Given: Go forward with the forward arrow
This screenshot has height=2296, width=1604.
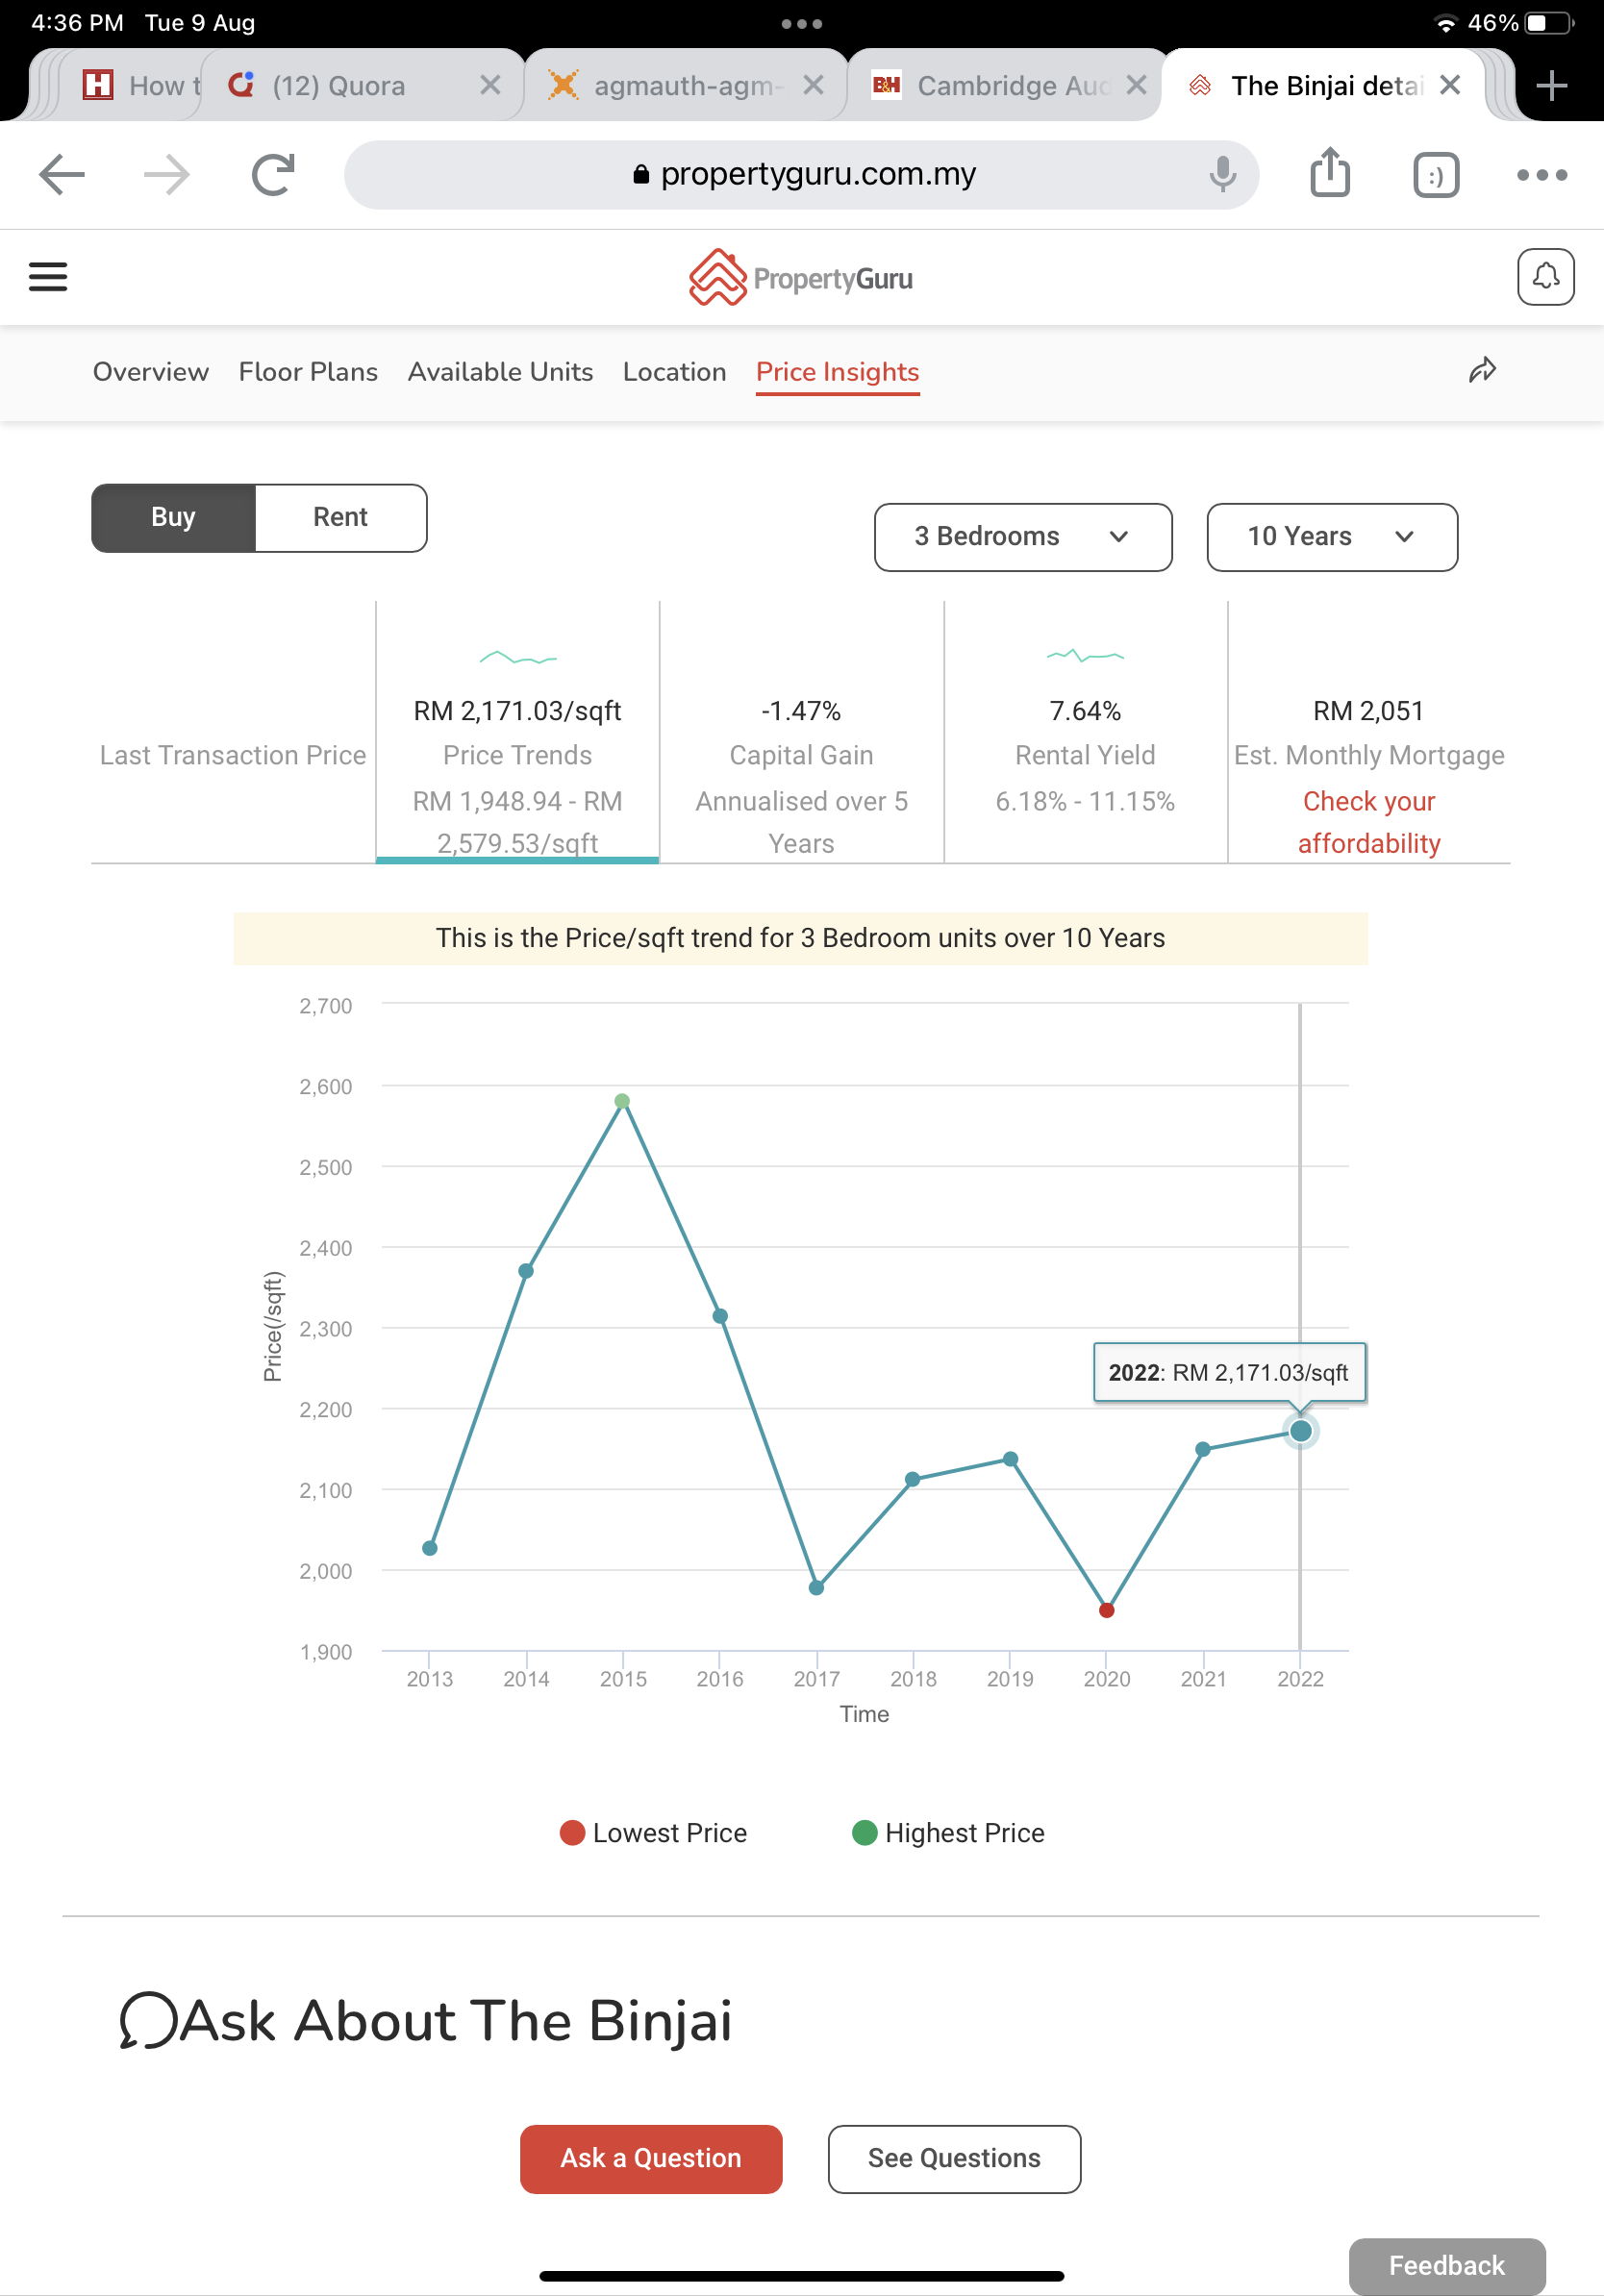Looking at the screenshot, I should click(x=166, y=175).
